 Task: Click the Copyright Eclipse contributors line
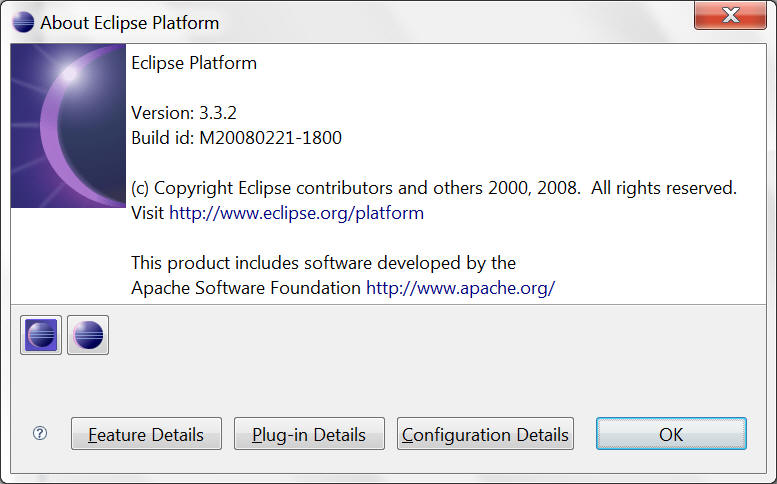click(x=434, y=188)
